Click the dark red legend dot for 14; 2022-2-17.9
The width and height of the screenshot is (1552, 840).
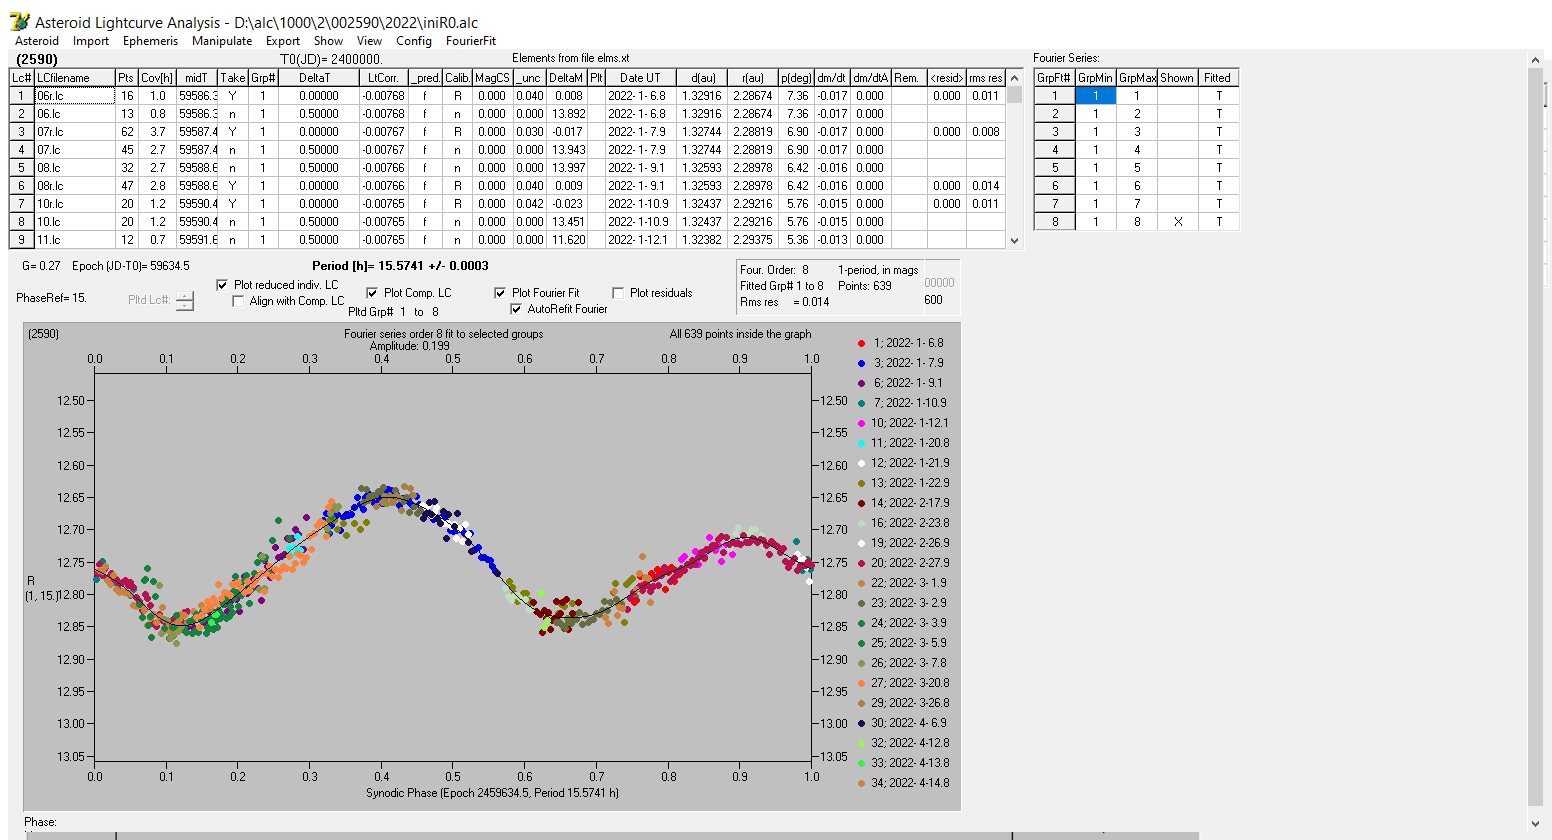coord(861,503)
